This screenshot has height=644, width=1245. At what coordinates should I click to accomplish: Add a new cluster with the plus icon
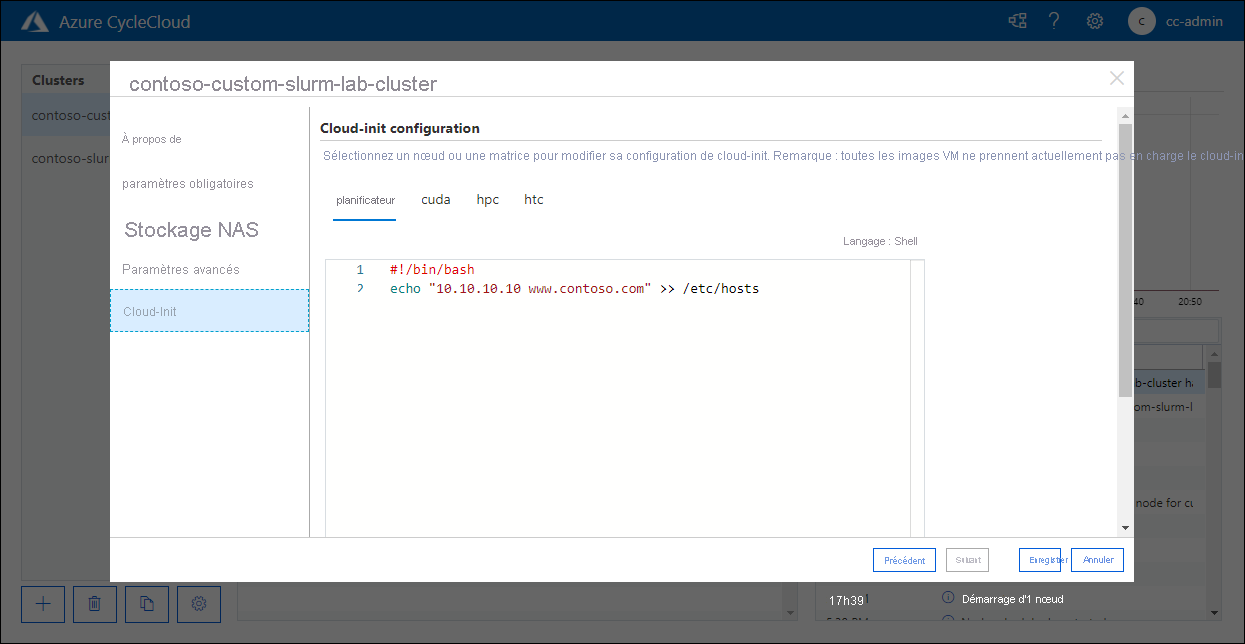tap(42, 604)
